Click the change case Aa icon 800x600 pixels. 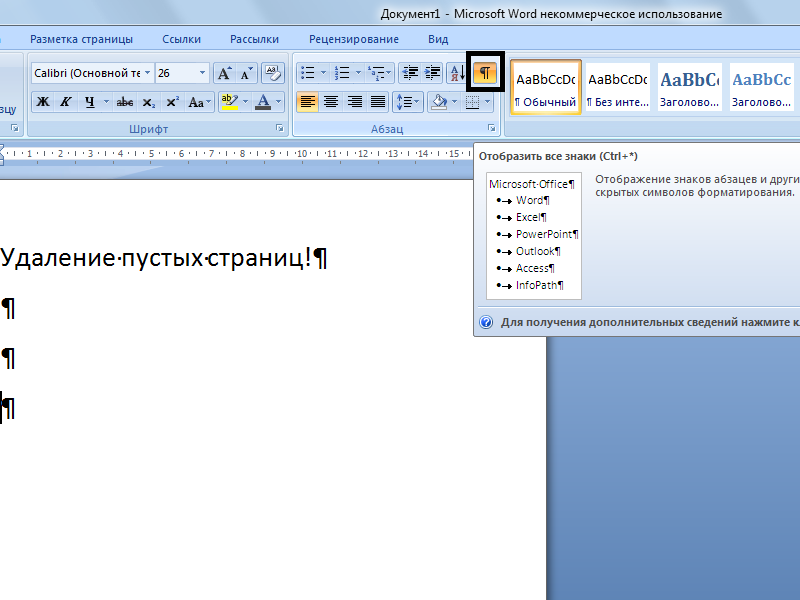[199, 102]
